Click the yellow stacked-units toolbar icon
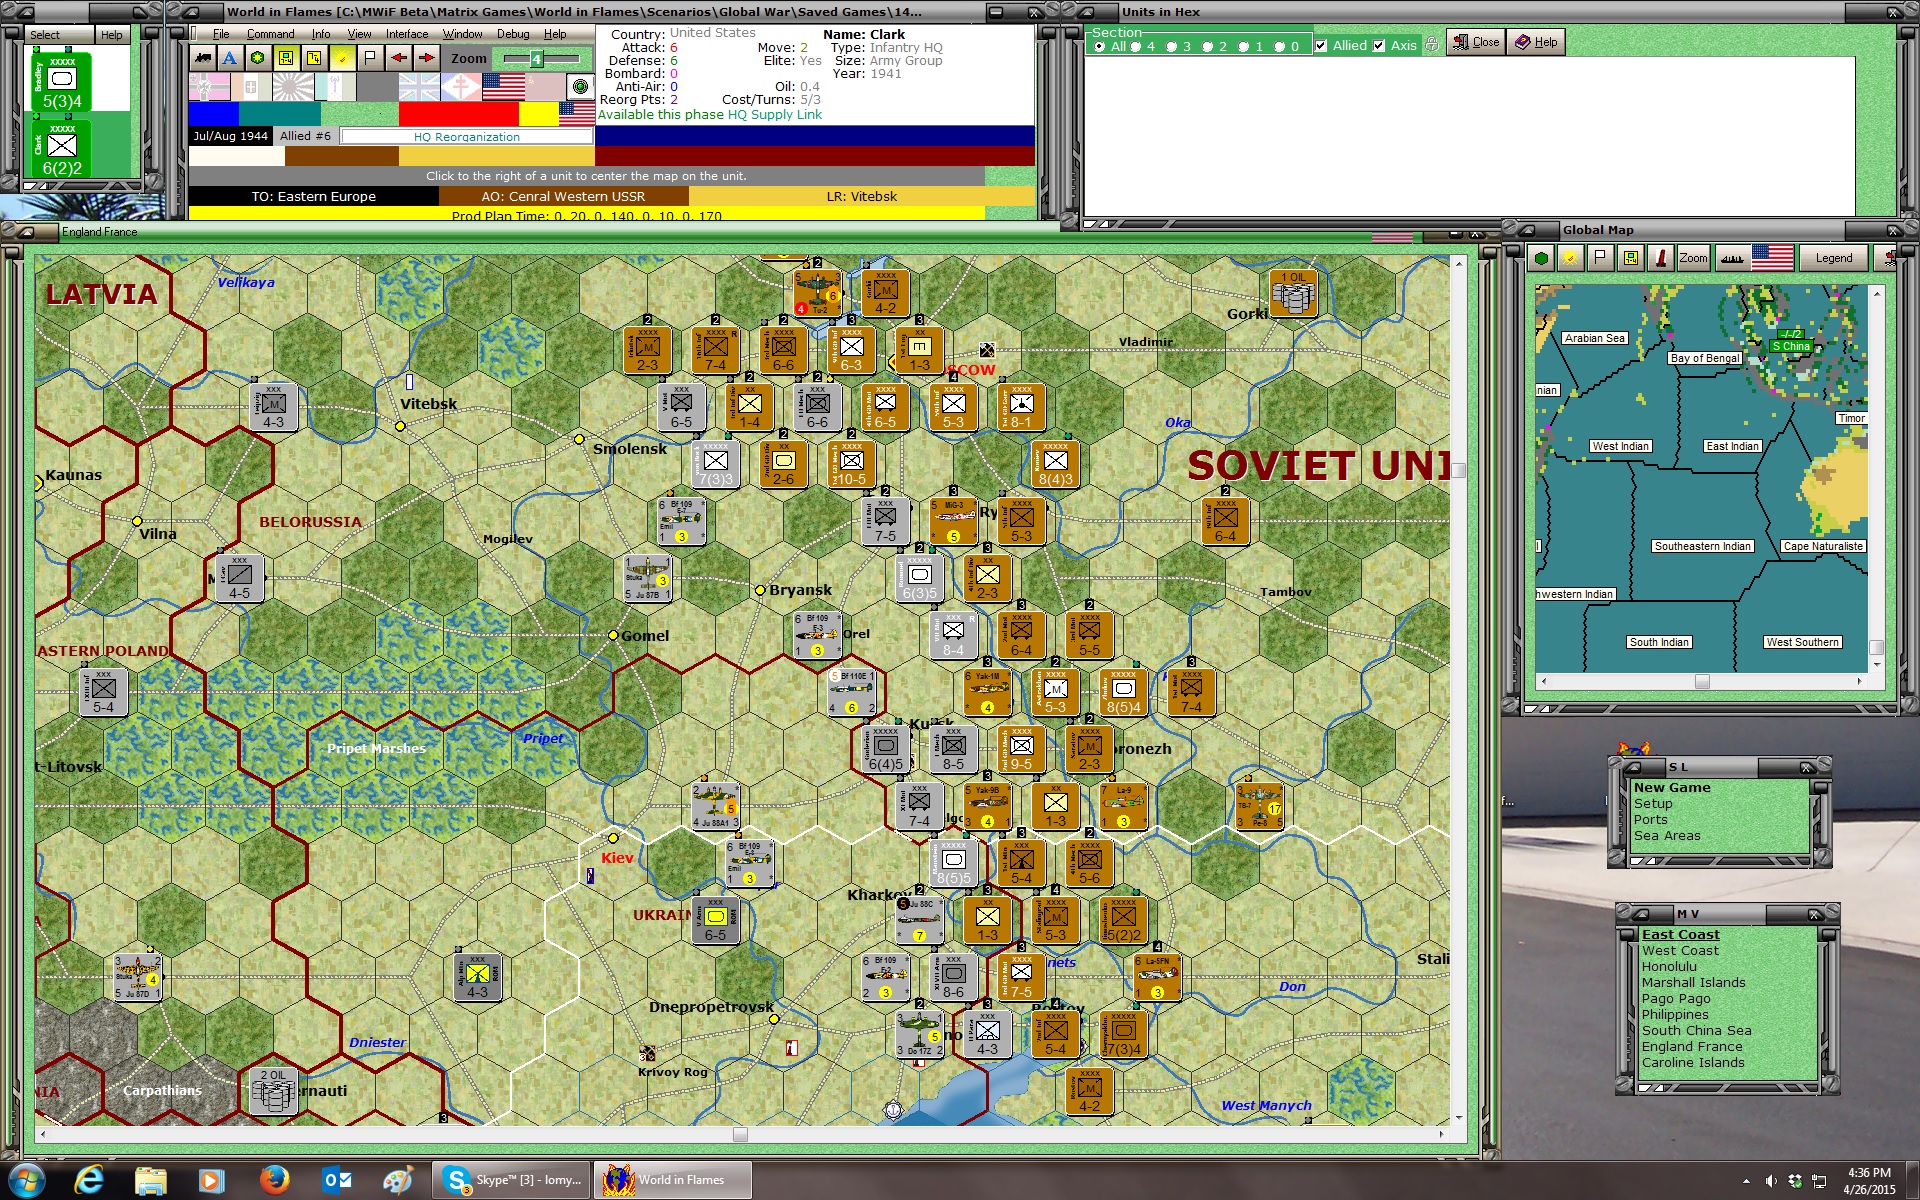 click(x=314, y=58)
